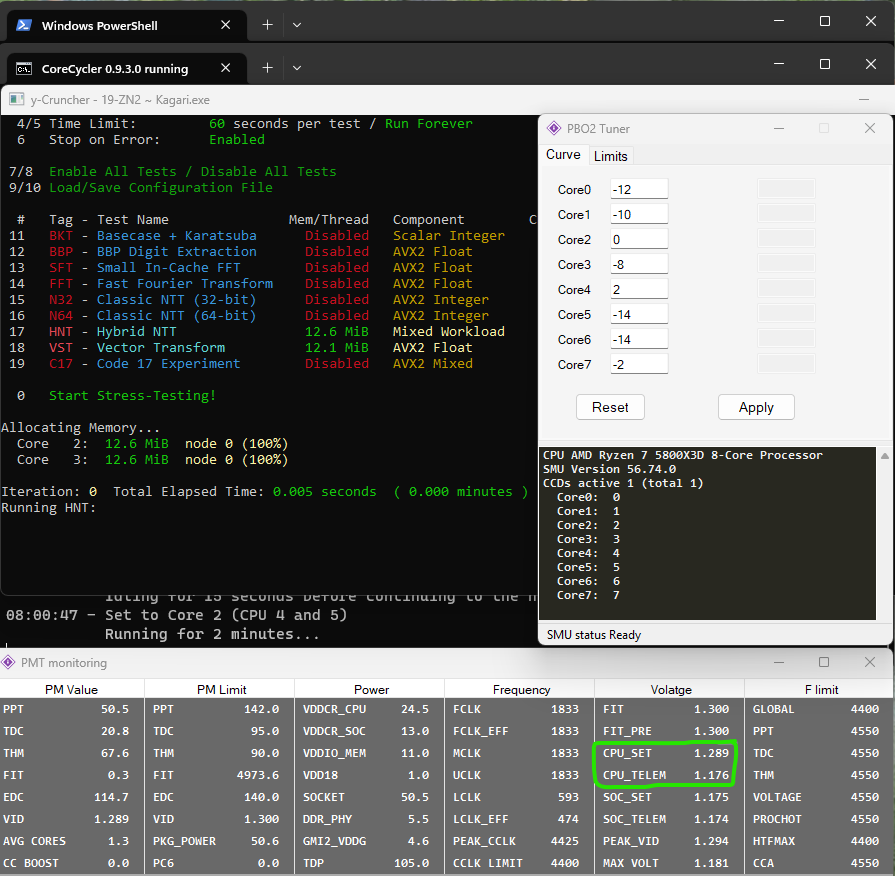Click the Load/Save Configuration File line
Screen dimensions: 895x876
tap(160, 188)
